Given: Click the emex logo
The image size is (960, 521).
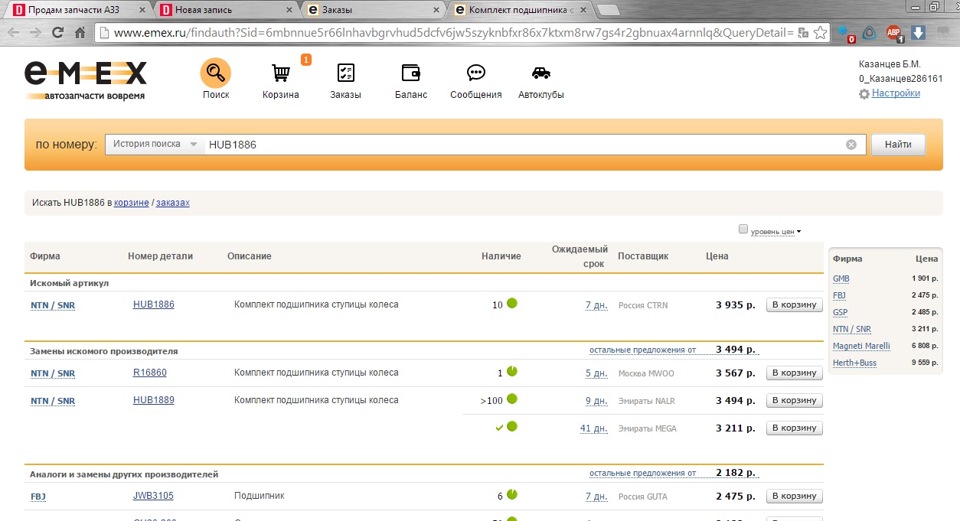Looking at the screenshot, I should pos(86,80).
